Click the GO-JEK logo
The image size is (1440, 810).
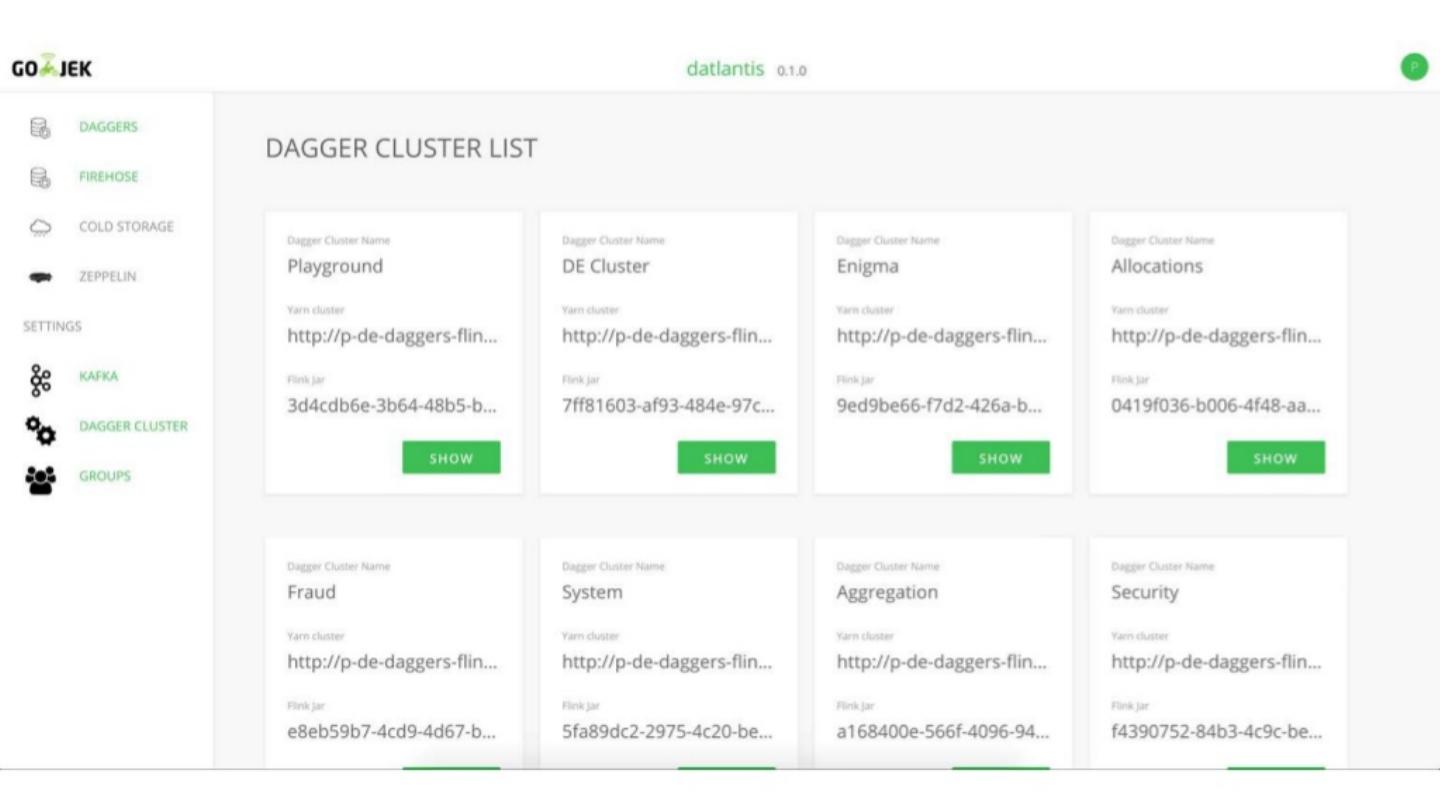pos(51,68)
